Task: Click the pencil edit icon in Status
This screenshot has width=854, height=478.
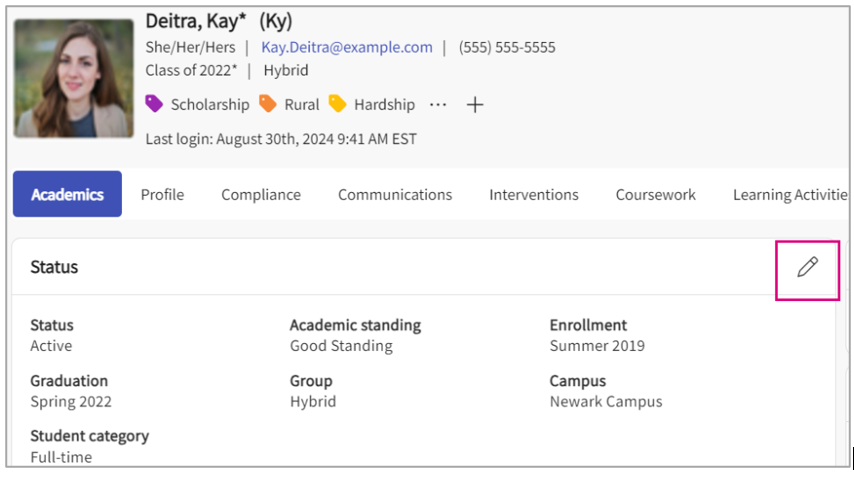Action: click(x=807, y=267)
